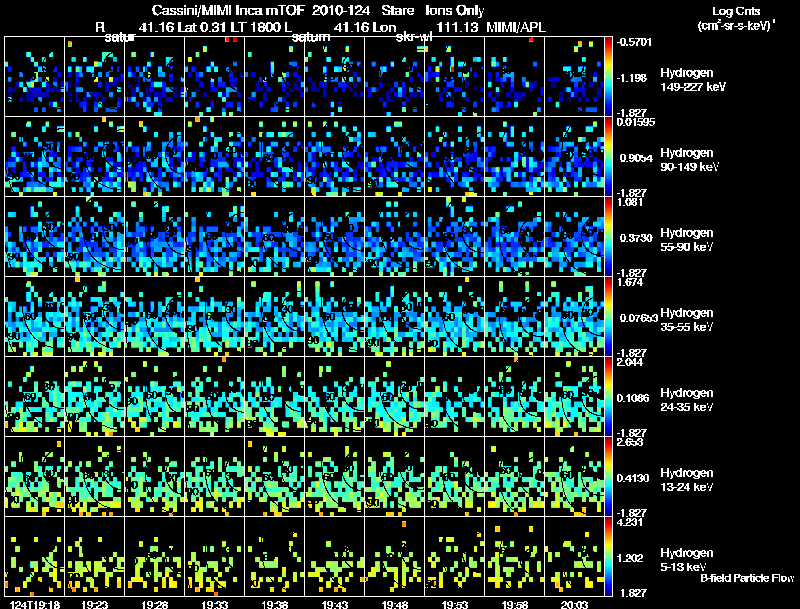Screen dimensions: 800x609
Task: Click the Hydrogen 35-55 keV color bar
Action: pos(608,317)
